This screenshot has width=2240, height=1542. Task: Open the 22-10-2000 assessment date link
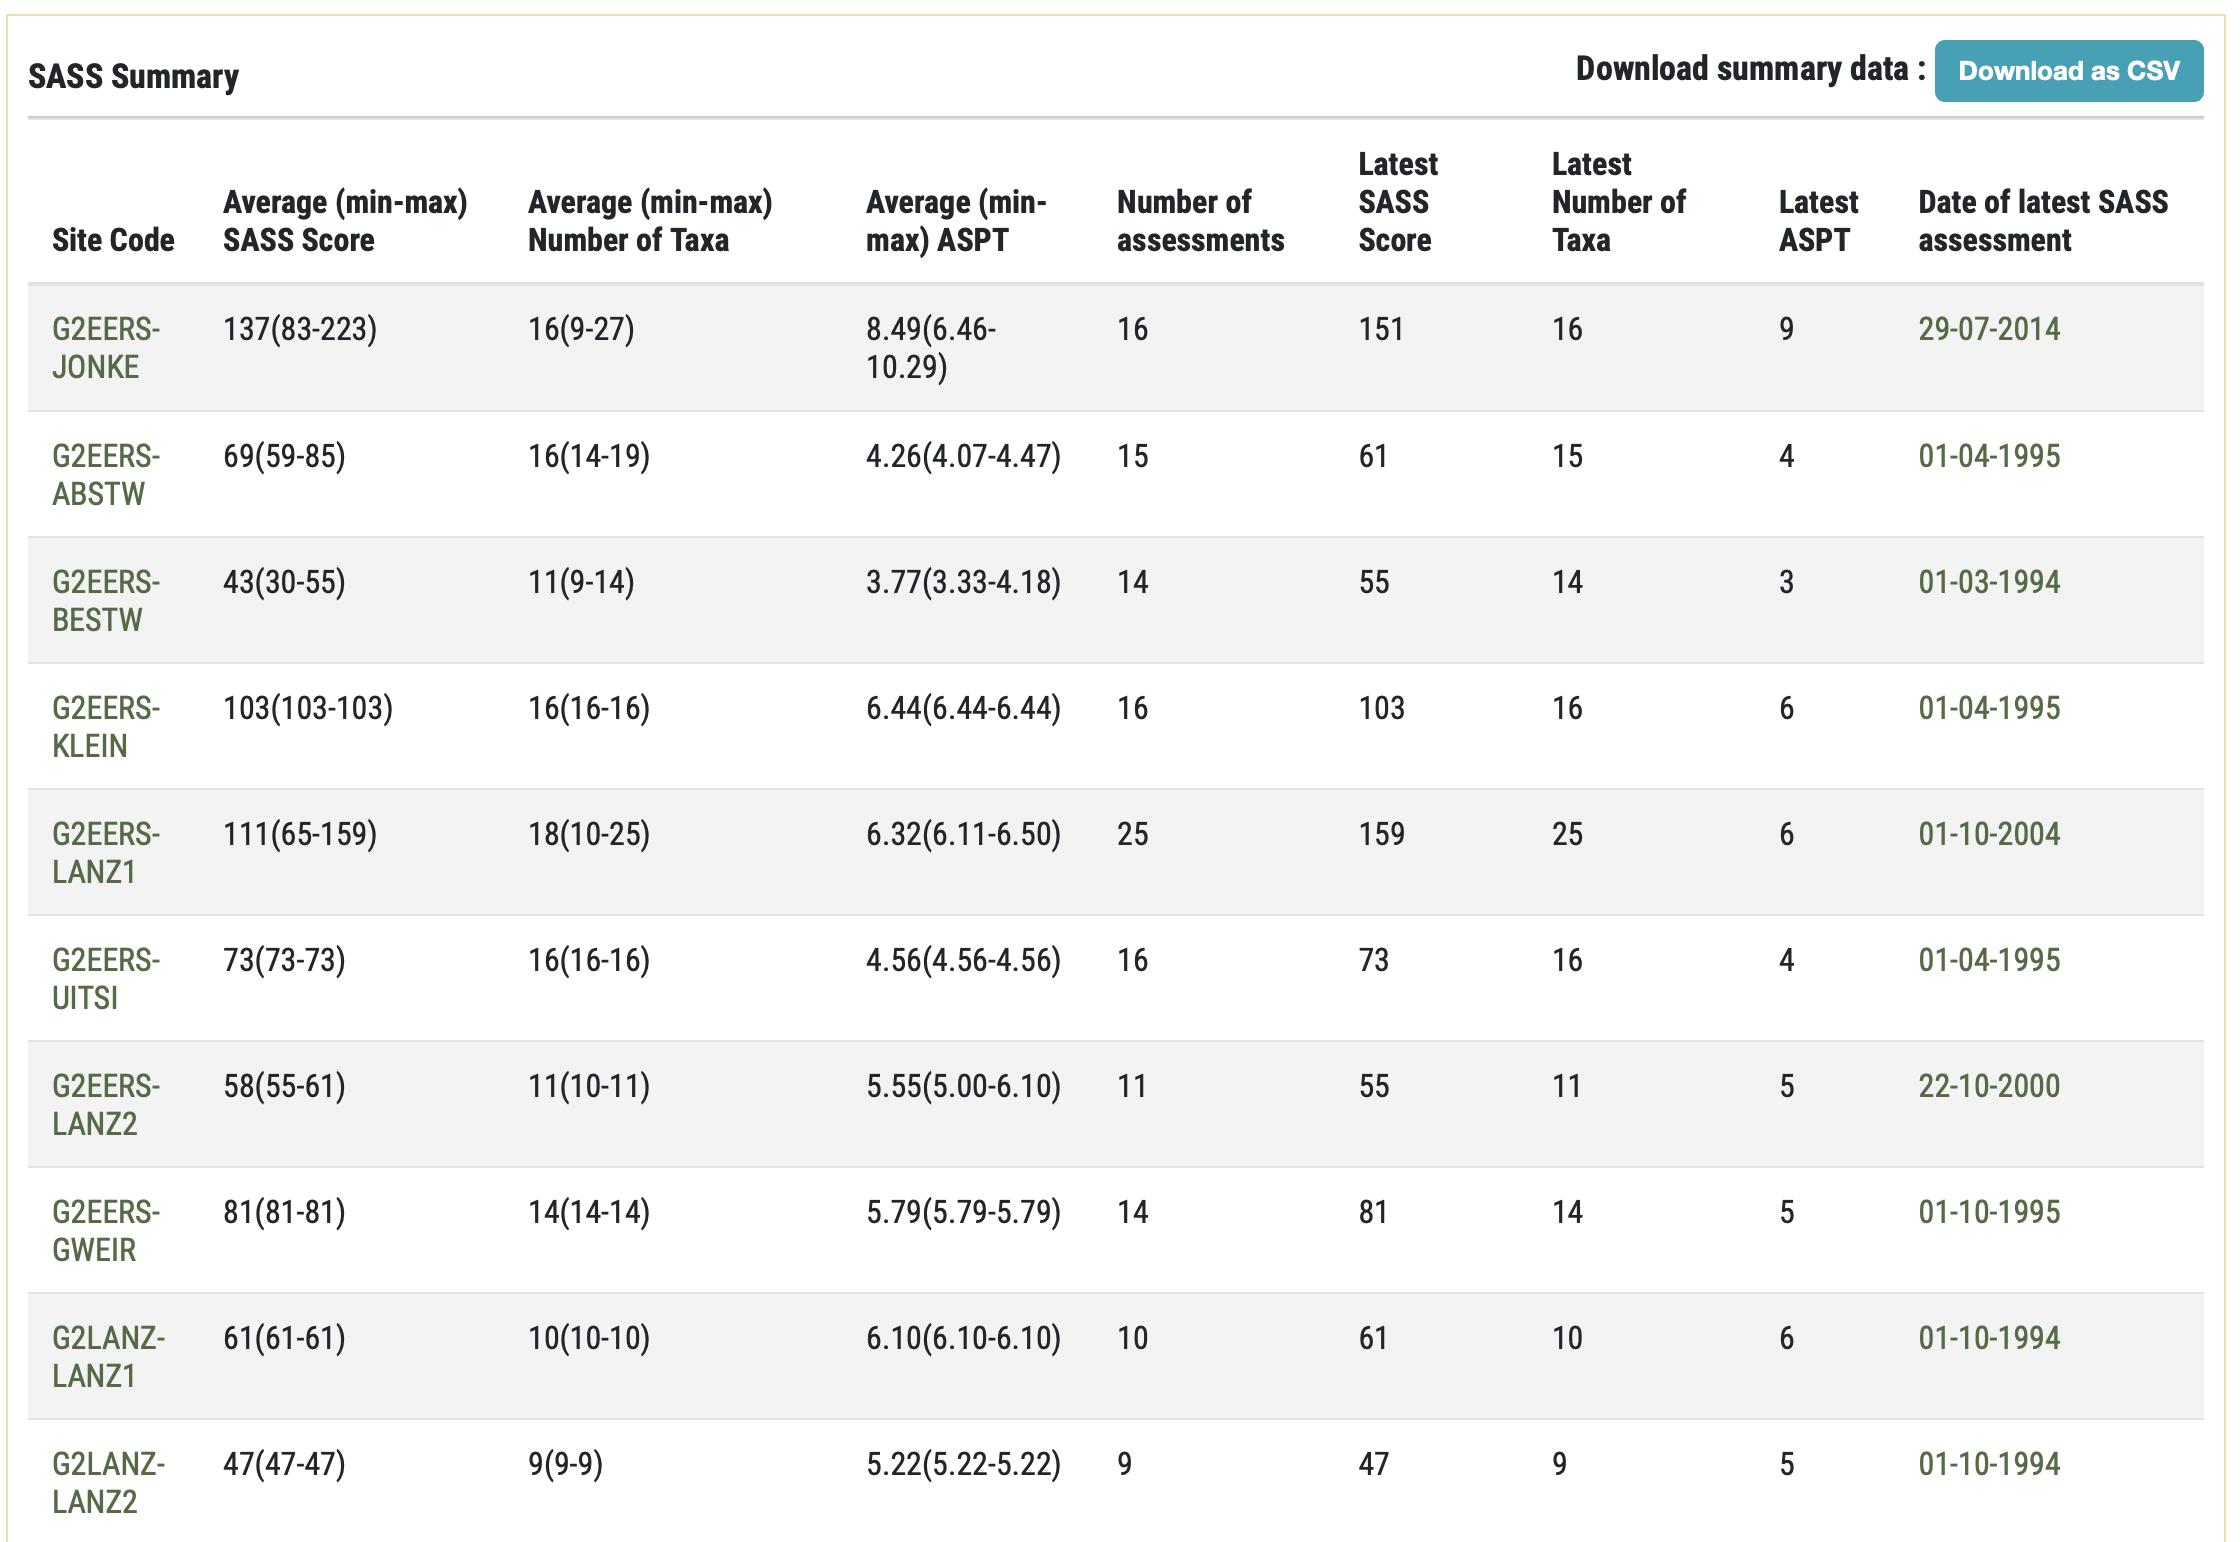click(1989, 1086)
